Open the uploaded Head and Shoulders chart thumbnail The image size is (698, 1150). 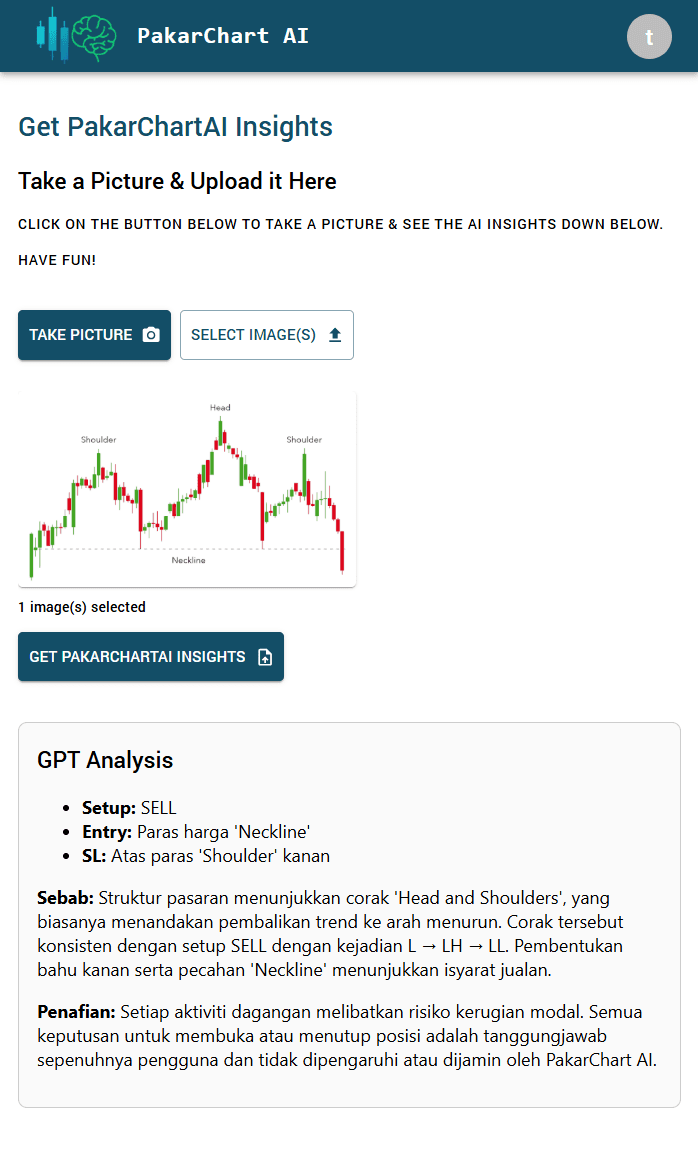(187, 490)
